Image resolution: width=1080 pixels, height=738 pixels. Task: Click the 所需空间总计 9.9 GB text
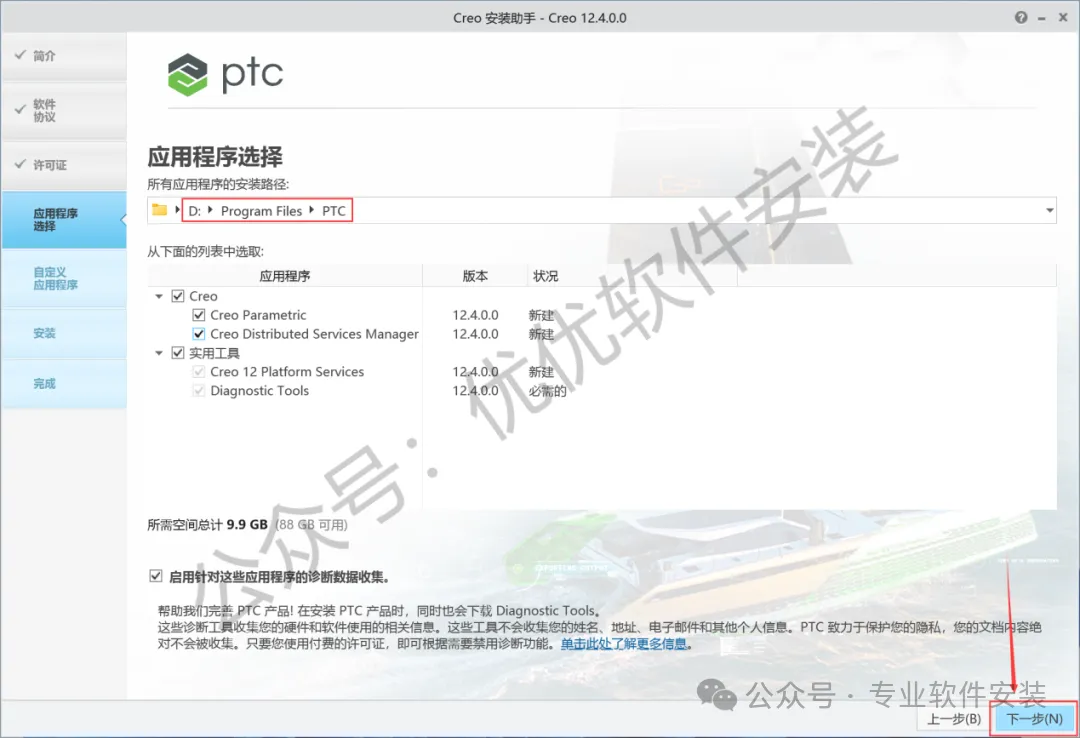[207, 524]
